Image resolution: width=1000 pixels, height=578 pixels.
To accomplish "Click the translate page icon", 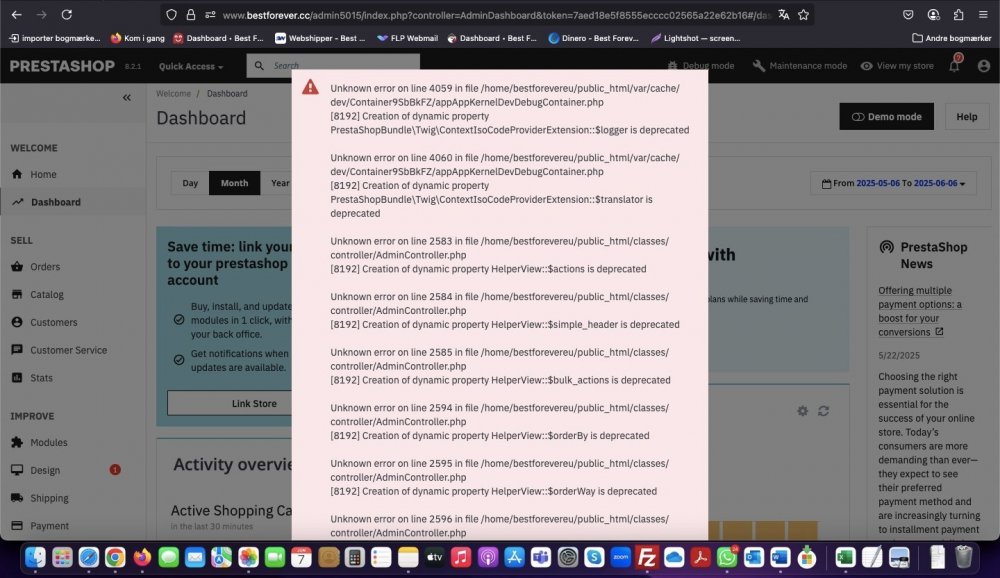I will point(783,15).
